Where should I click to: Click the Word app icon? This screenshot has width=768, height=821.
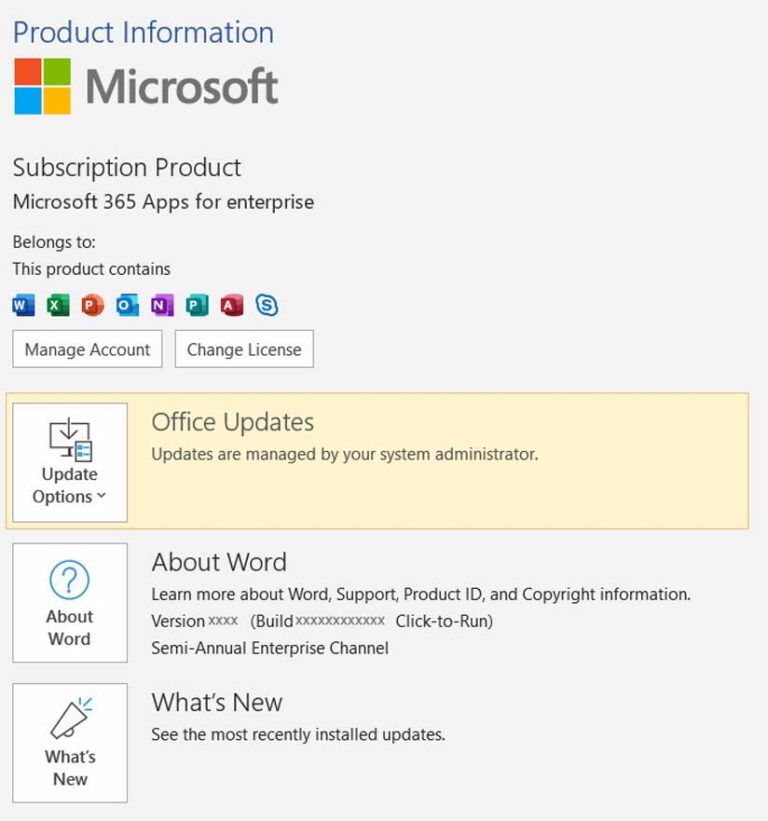pos(23,306)
